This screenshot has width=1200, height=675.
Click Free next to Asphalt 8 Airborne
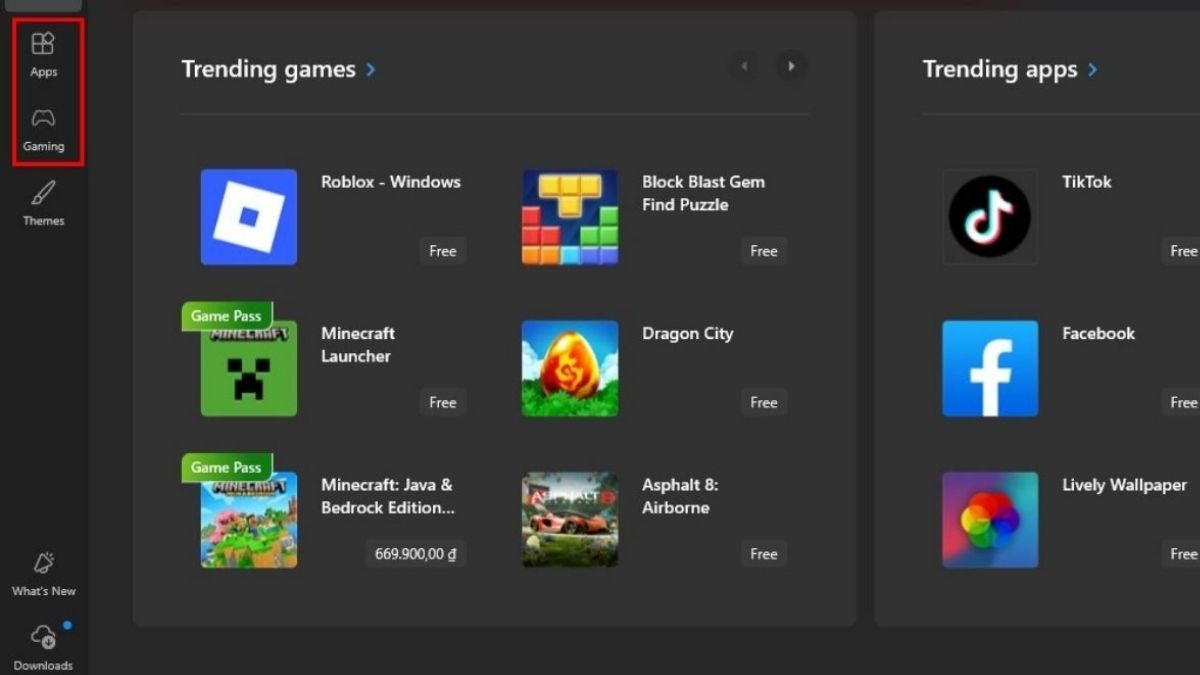[763, 554]
